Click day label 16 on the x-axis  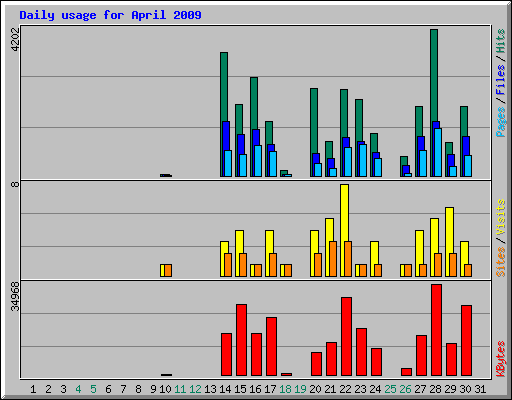click(x=255, y=389)
